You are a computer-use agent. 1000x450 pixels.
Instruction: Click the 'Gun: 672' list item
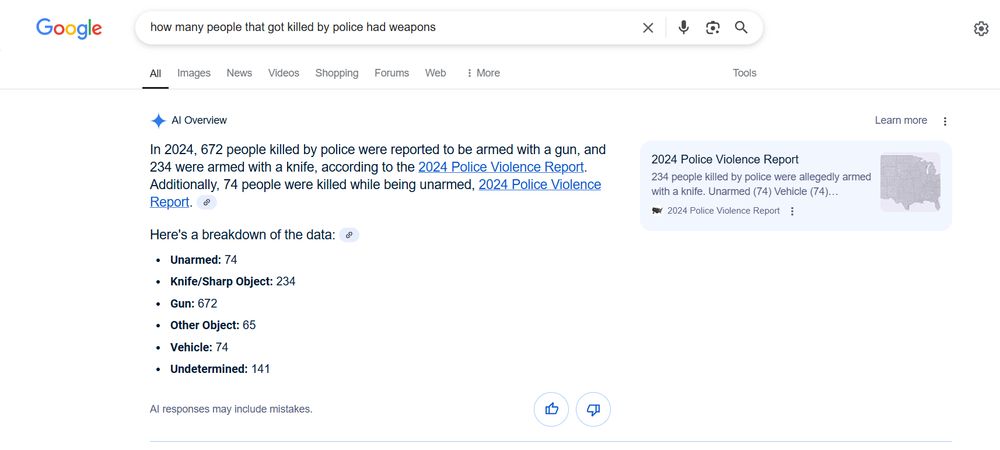194,303
